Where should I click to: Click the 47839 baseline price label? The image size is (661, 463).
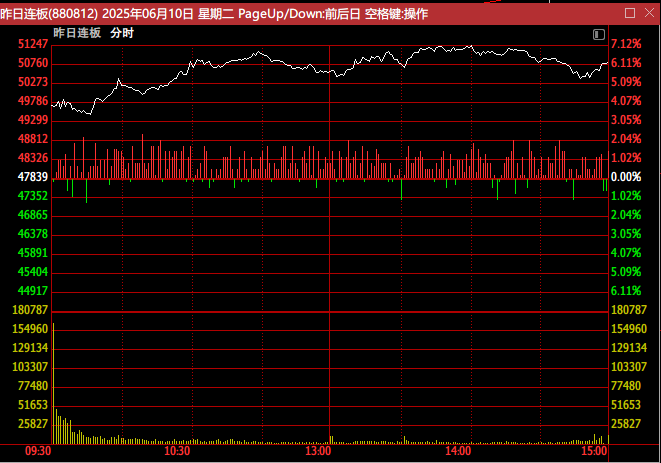point(34,177)
